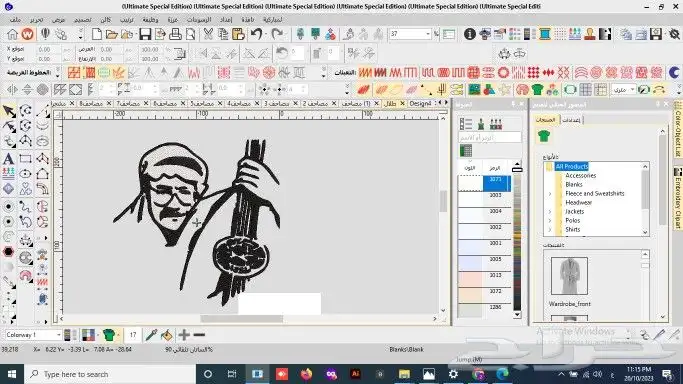Click the Wardrobe_front product thumbnail
683x384 pixels.
[569, 276]
